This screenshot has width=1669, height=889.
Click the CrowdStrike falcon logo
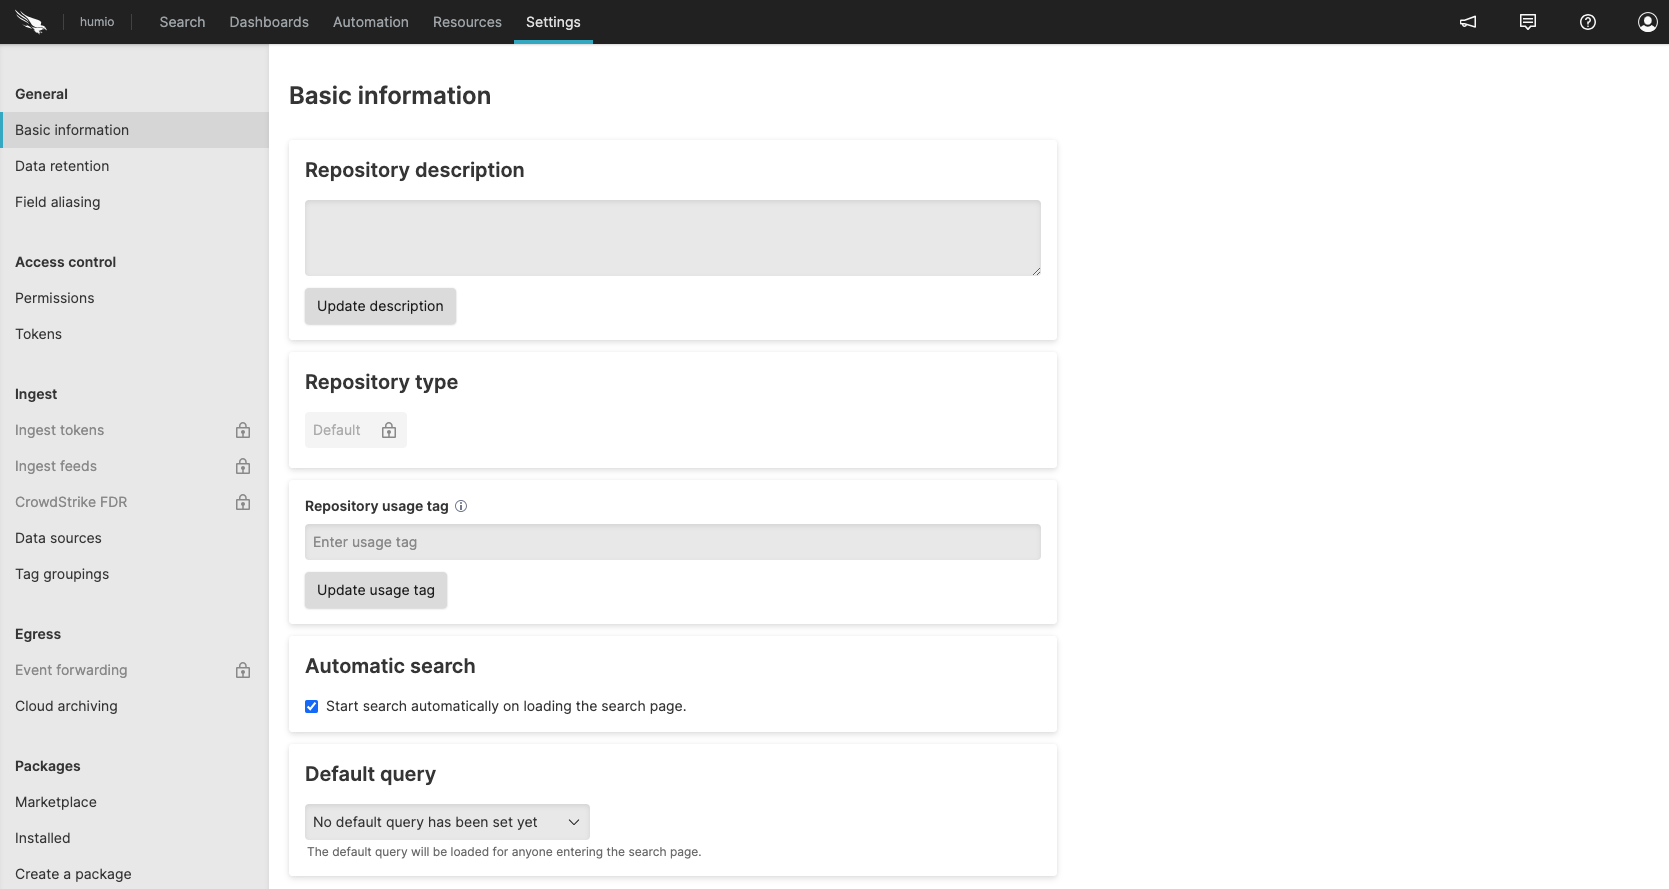31,22
